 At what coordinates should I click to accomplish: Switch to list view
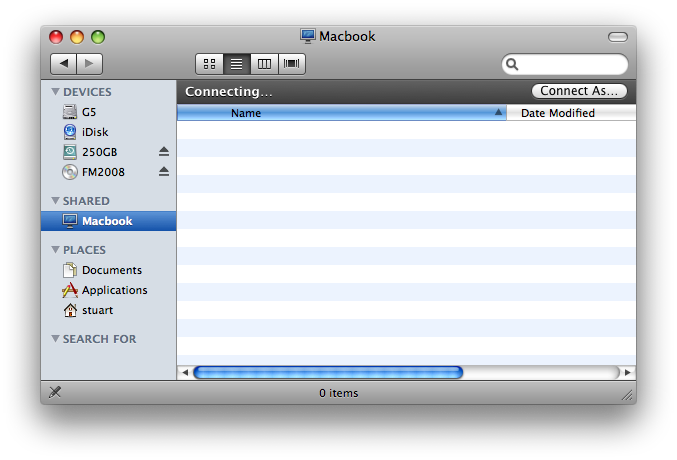coord(237,64)
